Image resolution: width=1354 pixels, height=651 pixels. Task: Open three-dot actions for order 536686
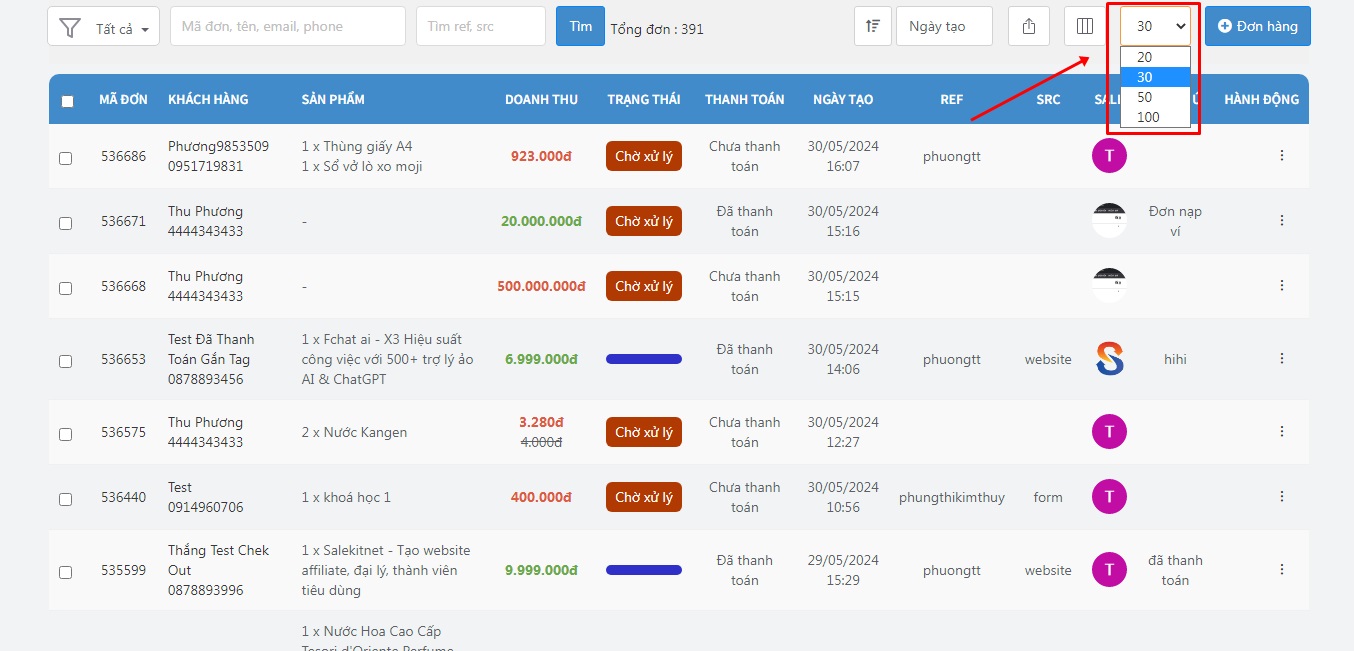(x=1281, y=156)
